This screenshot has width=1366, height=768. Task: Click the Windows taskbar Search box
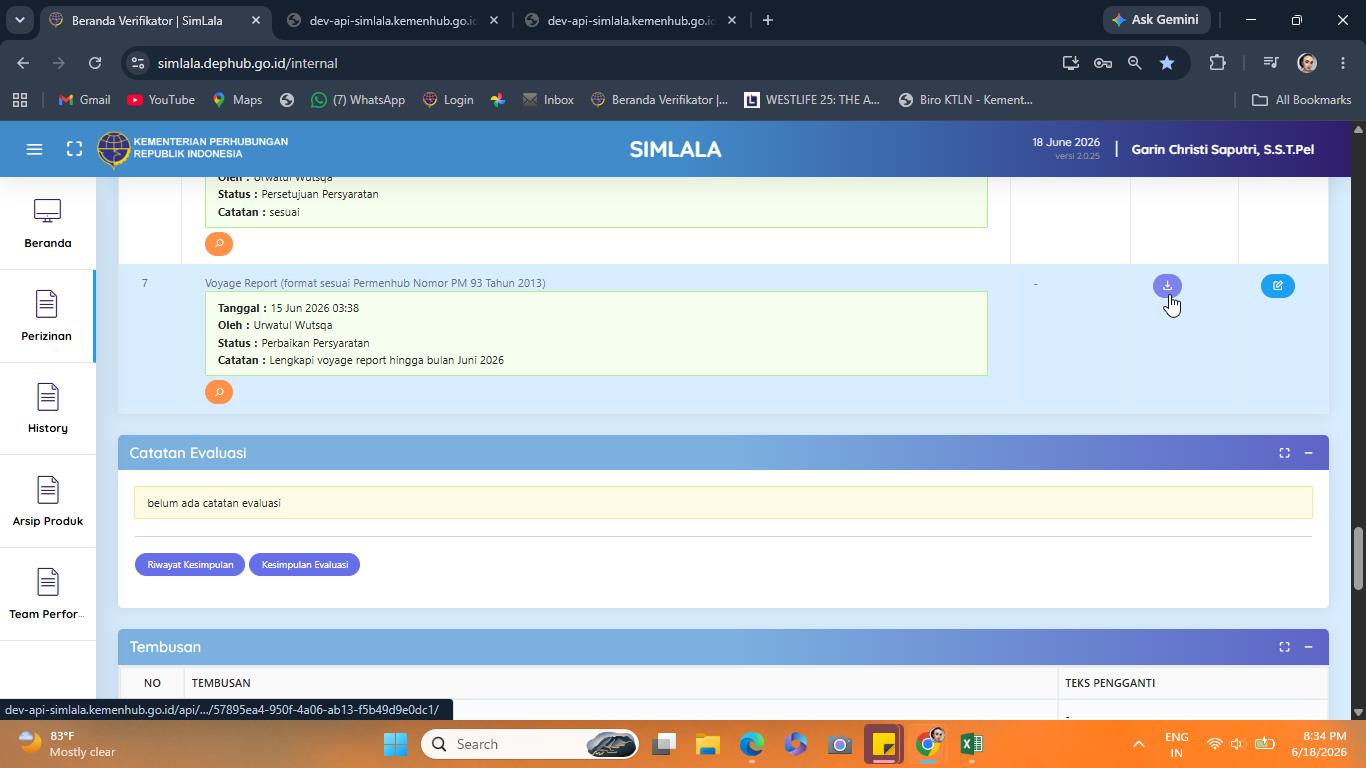(529, 744)
